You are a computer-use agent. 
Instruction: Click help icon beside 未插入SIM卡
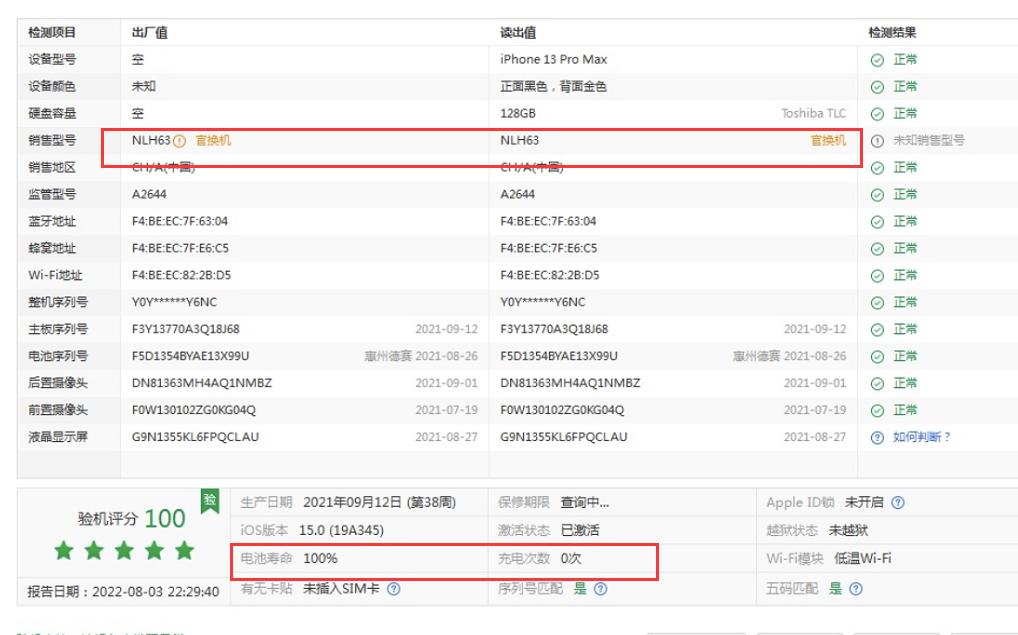(x=394, y=589)
